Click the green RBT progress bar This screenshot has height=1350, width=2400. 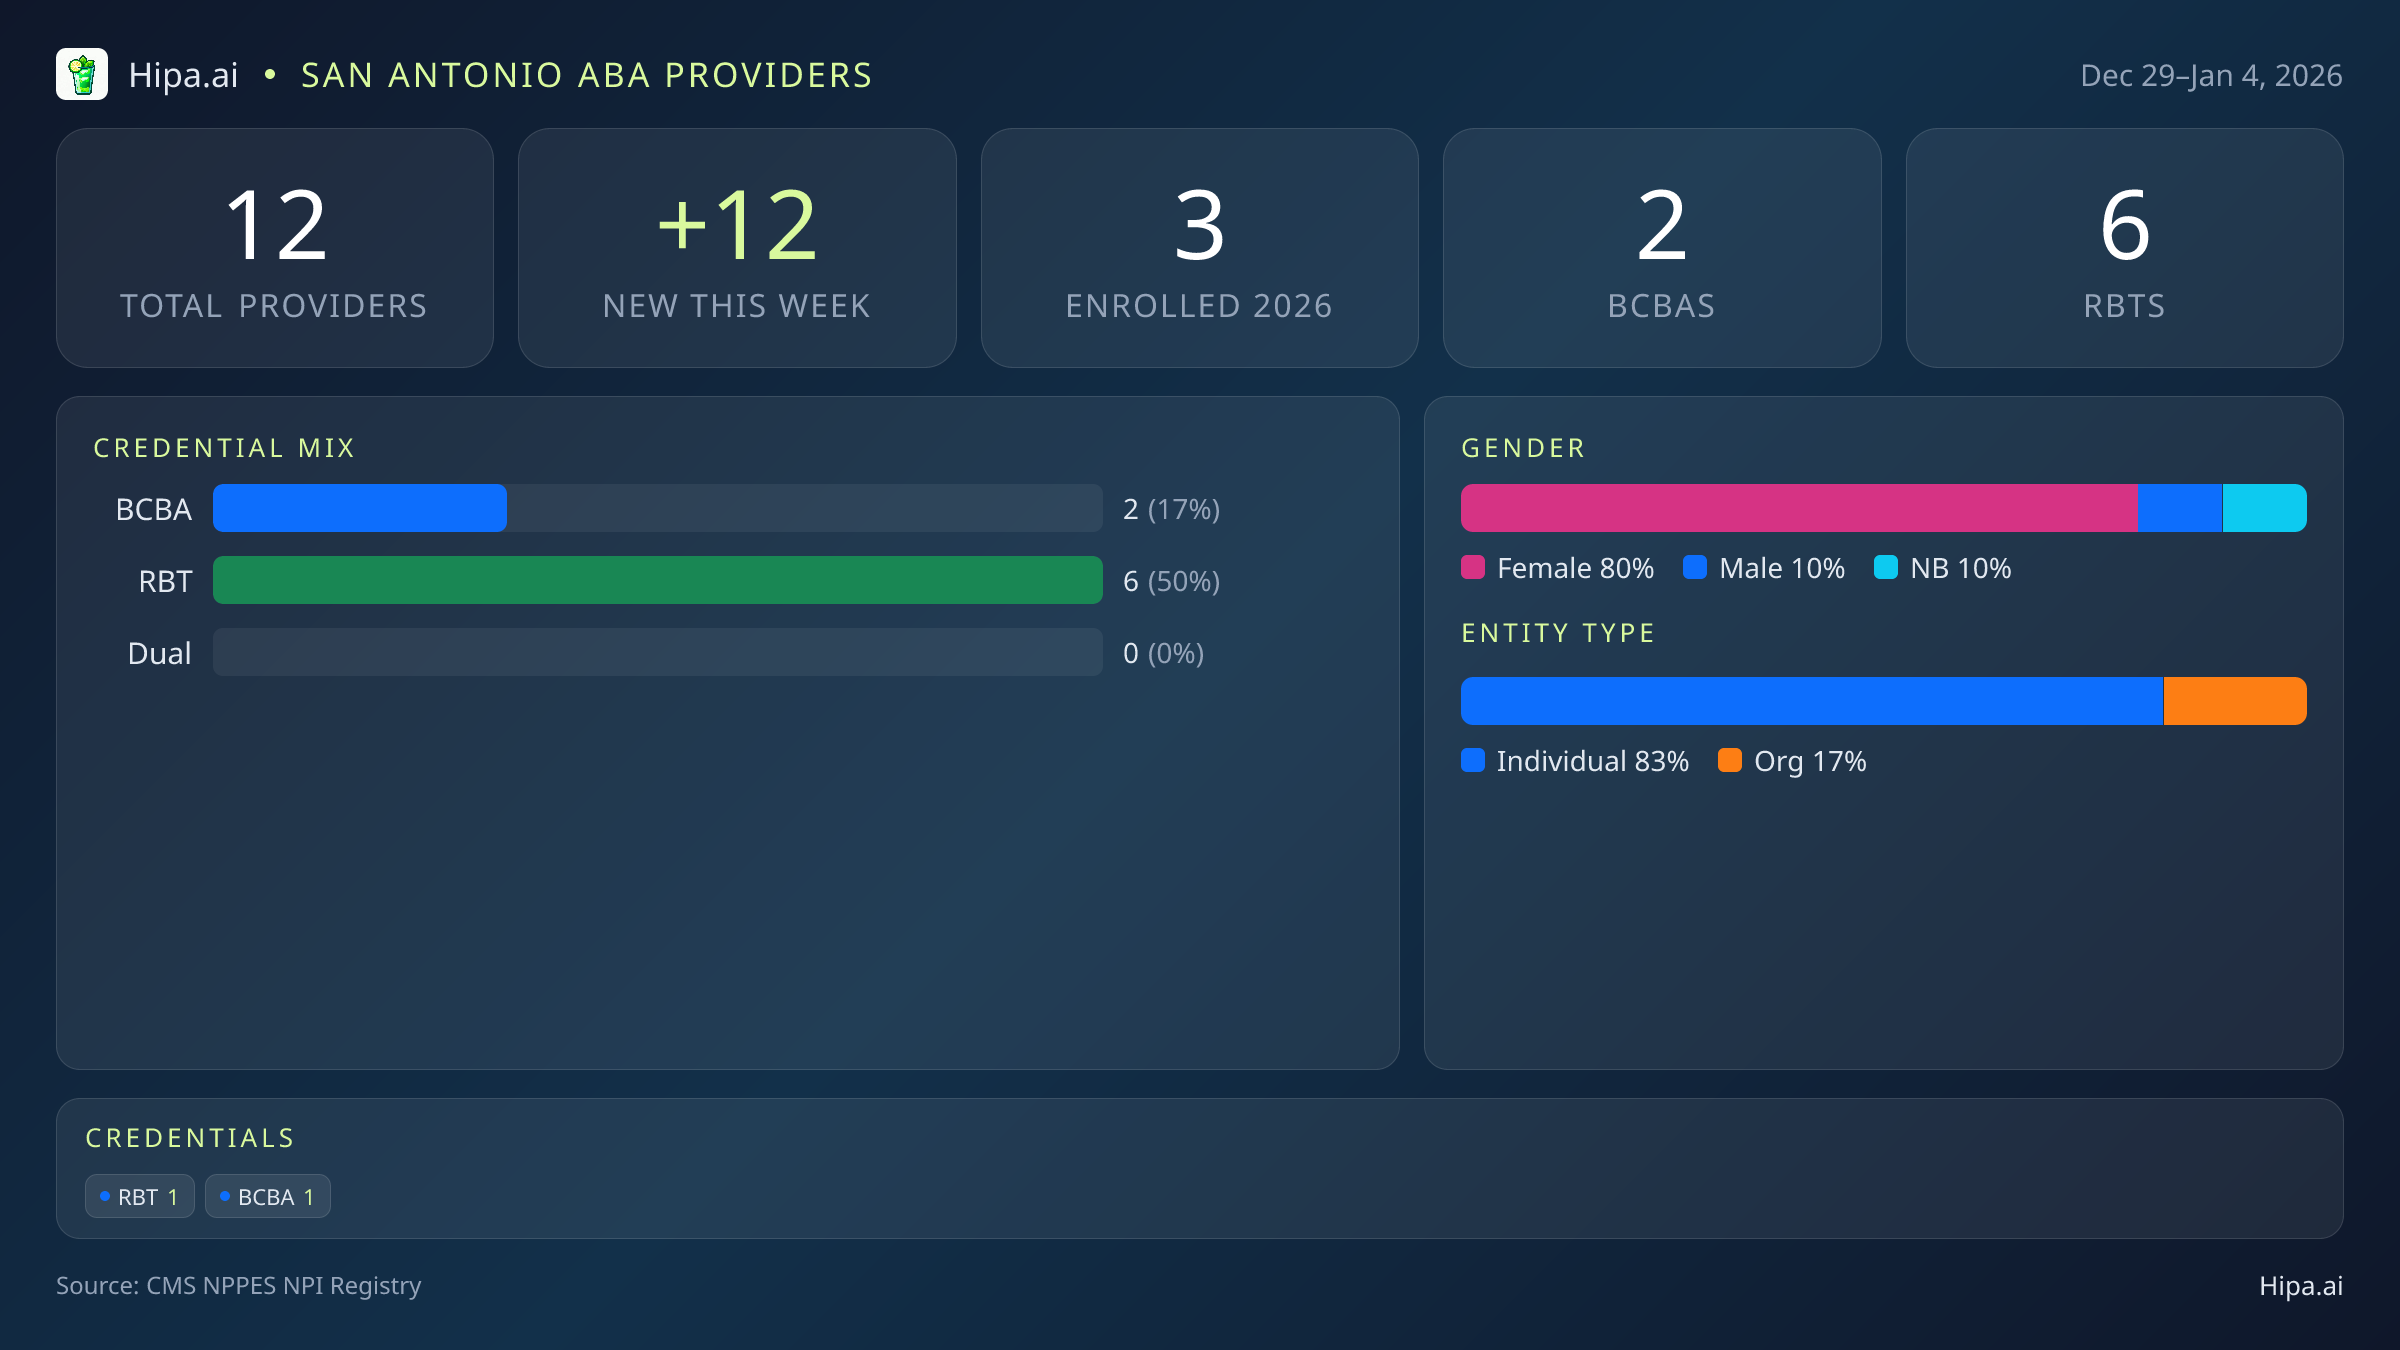coord(657,580)
